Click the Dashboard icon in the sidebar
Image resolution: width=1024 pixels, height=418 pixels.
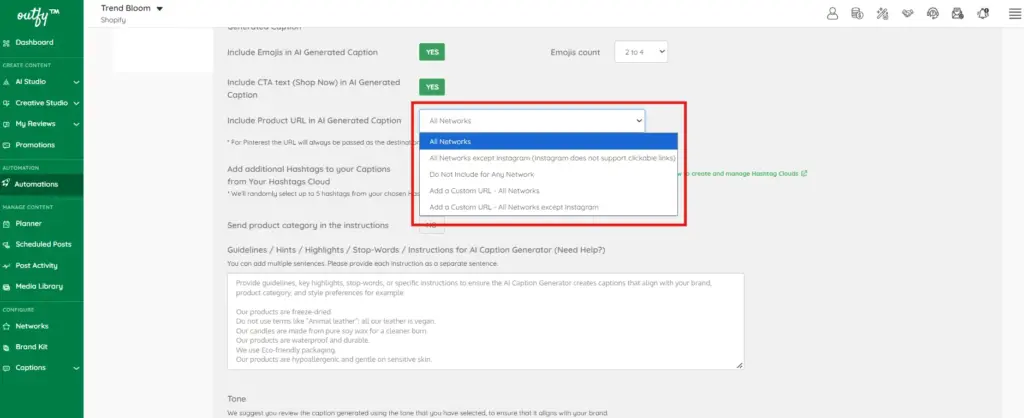(7, 42)
